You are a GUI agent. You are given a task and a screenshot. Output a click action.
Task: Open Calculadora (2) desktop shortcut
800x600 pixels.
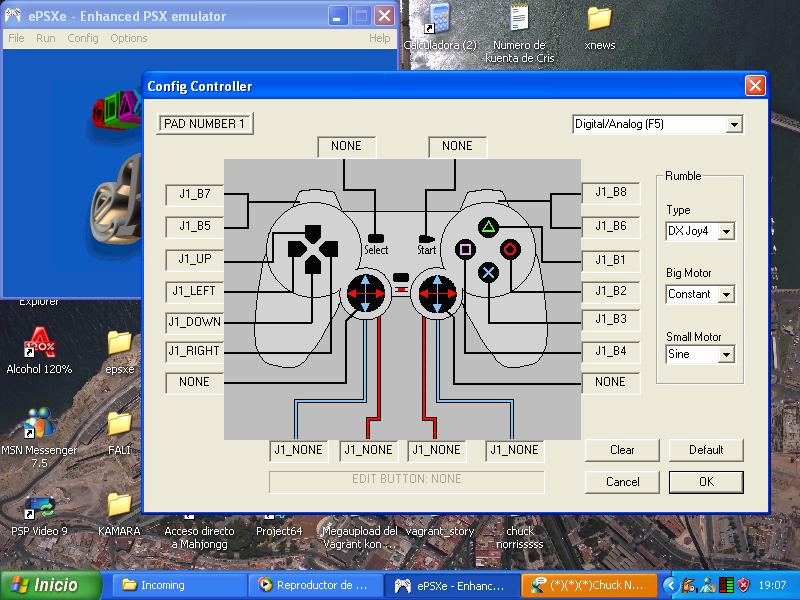440,28
